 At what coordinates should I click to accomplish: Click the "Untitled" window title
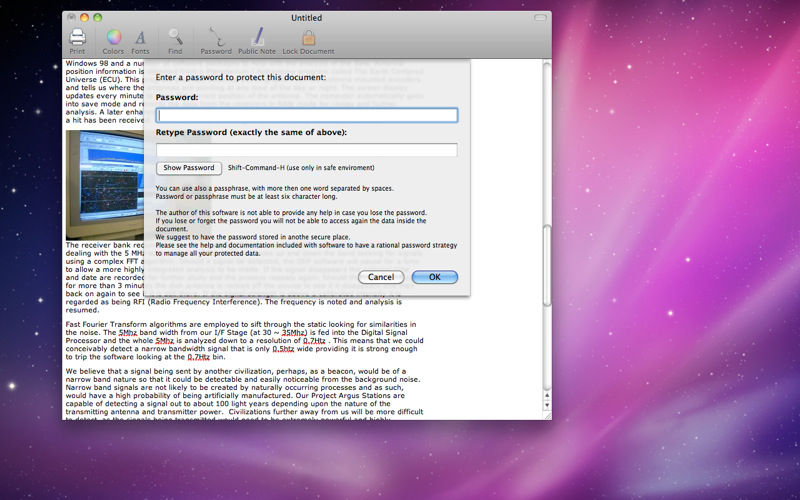(306, 18)
